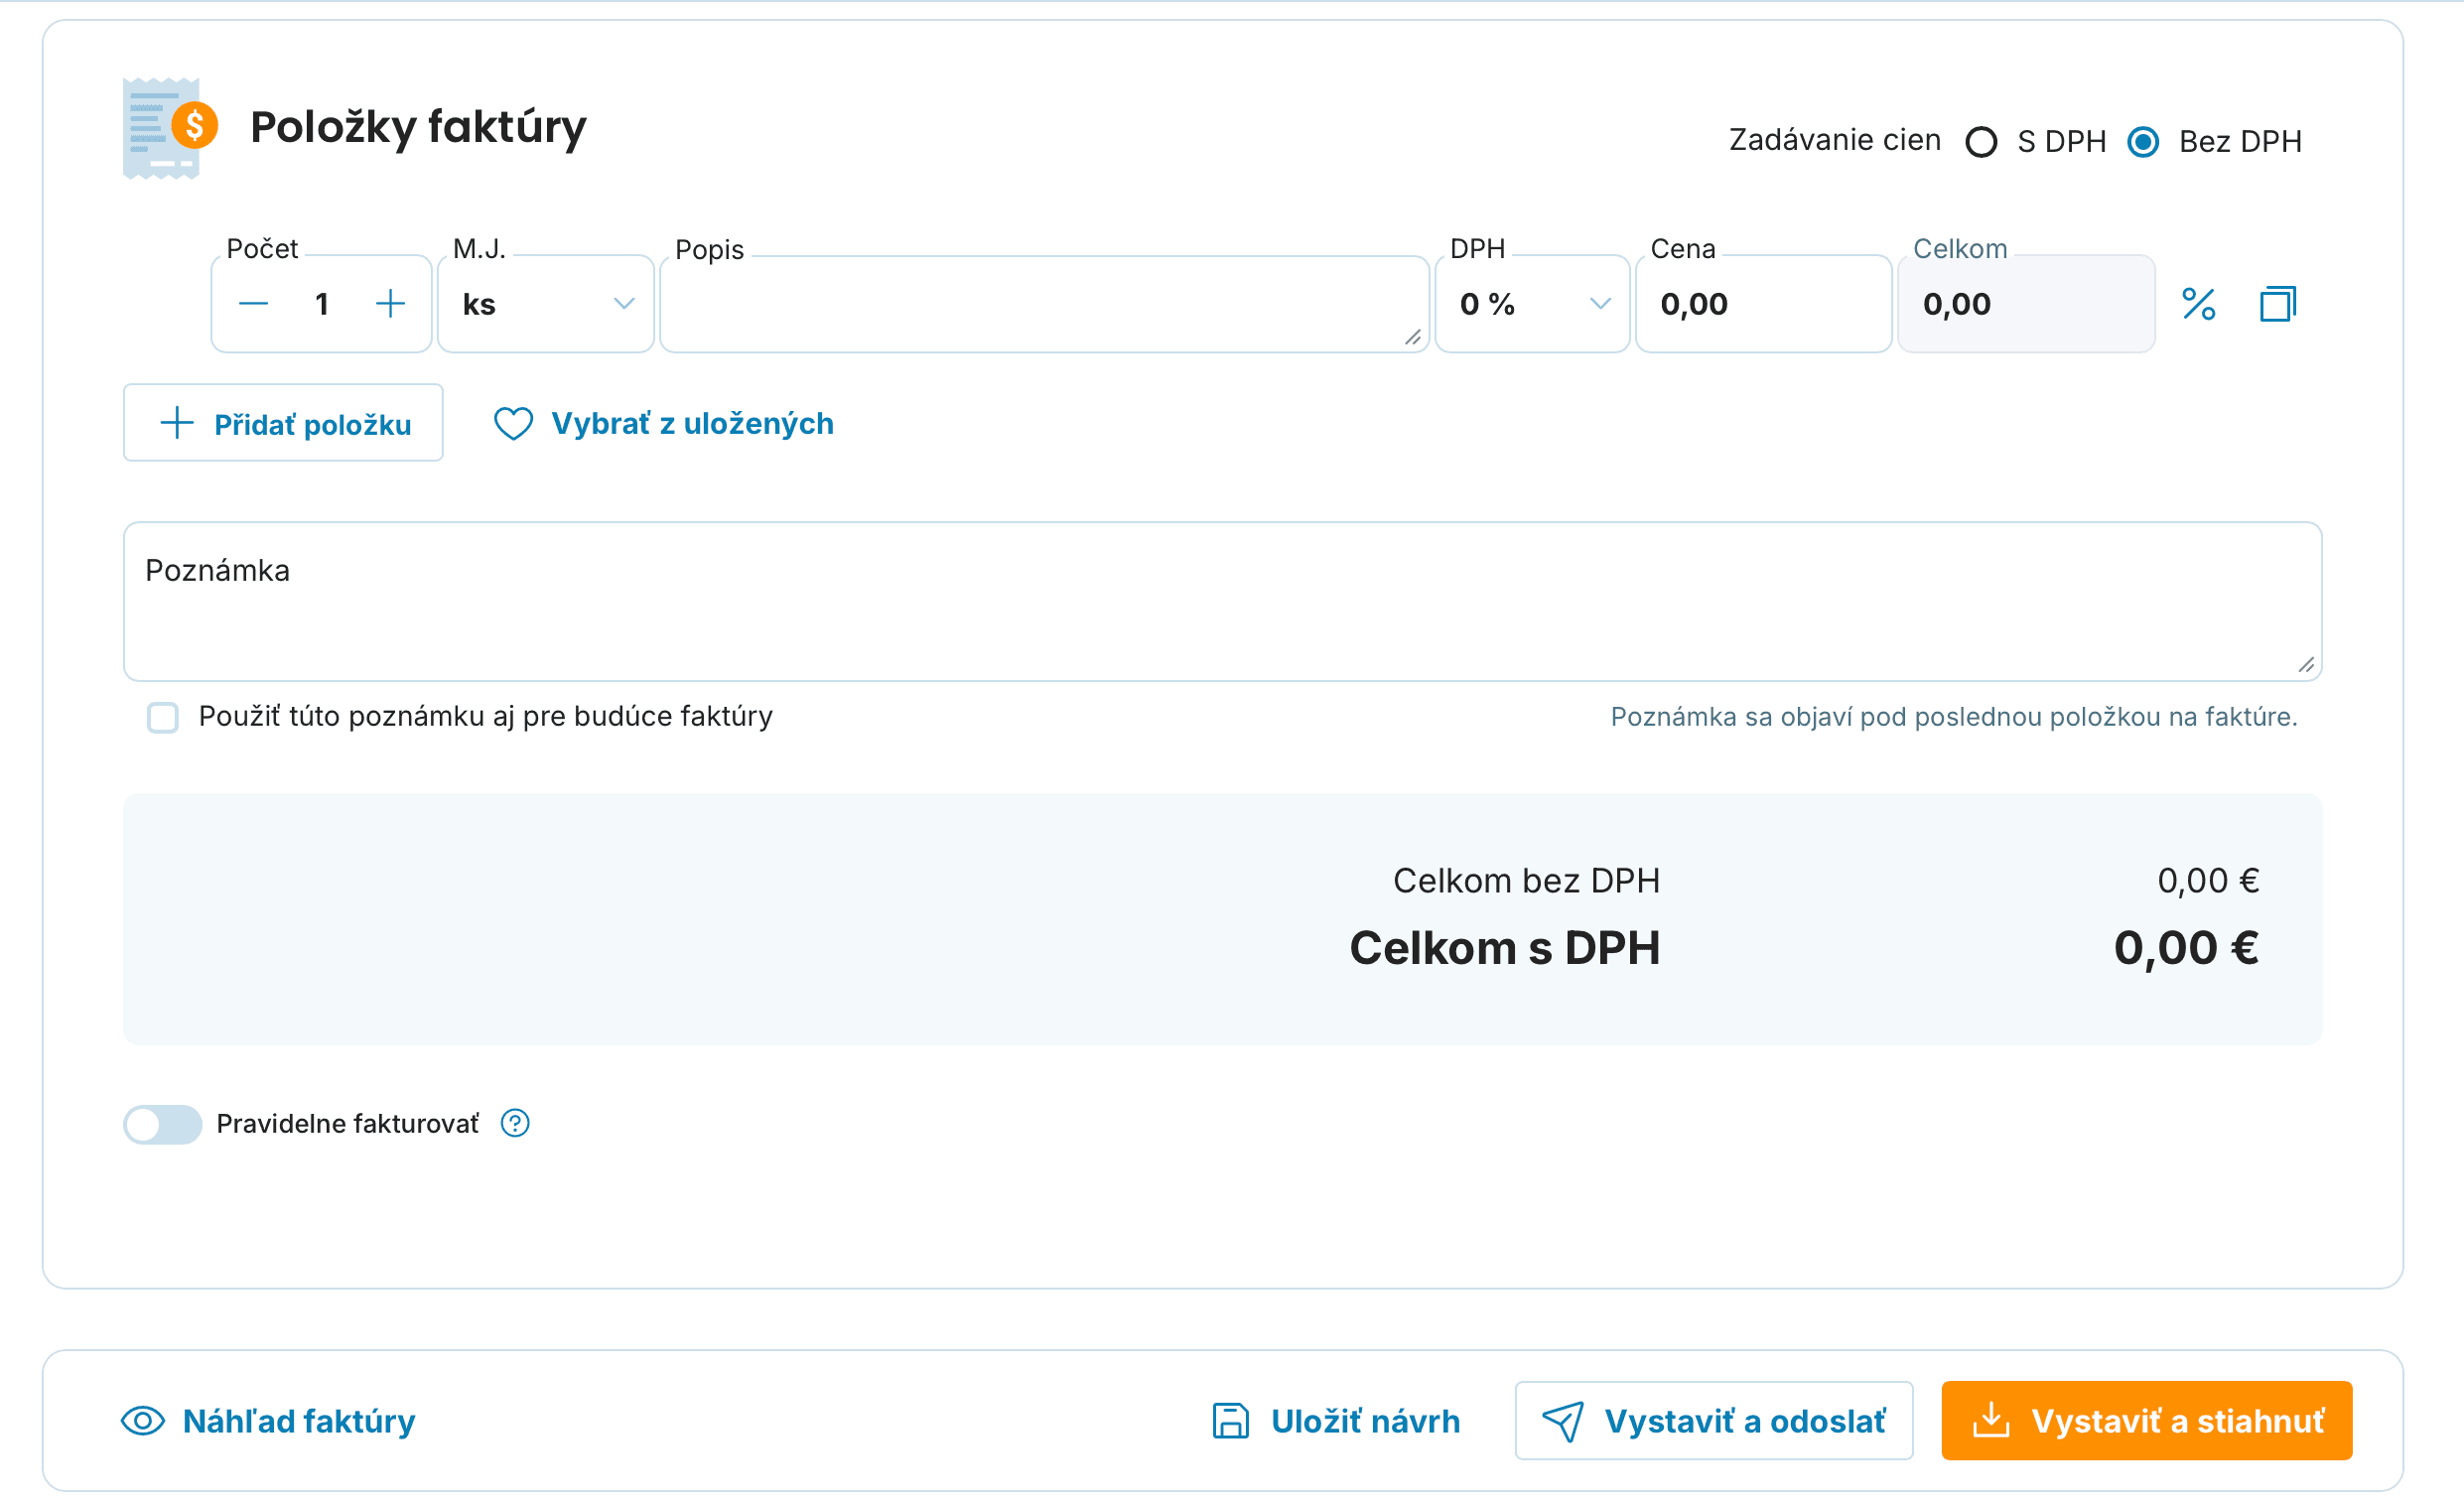Click the help question mark icon
Screen dimensions: 2464x1505
(x=515, y=1123)
